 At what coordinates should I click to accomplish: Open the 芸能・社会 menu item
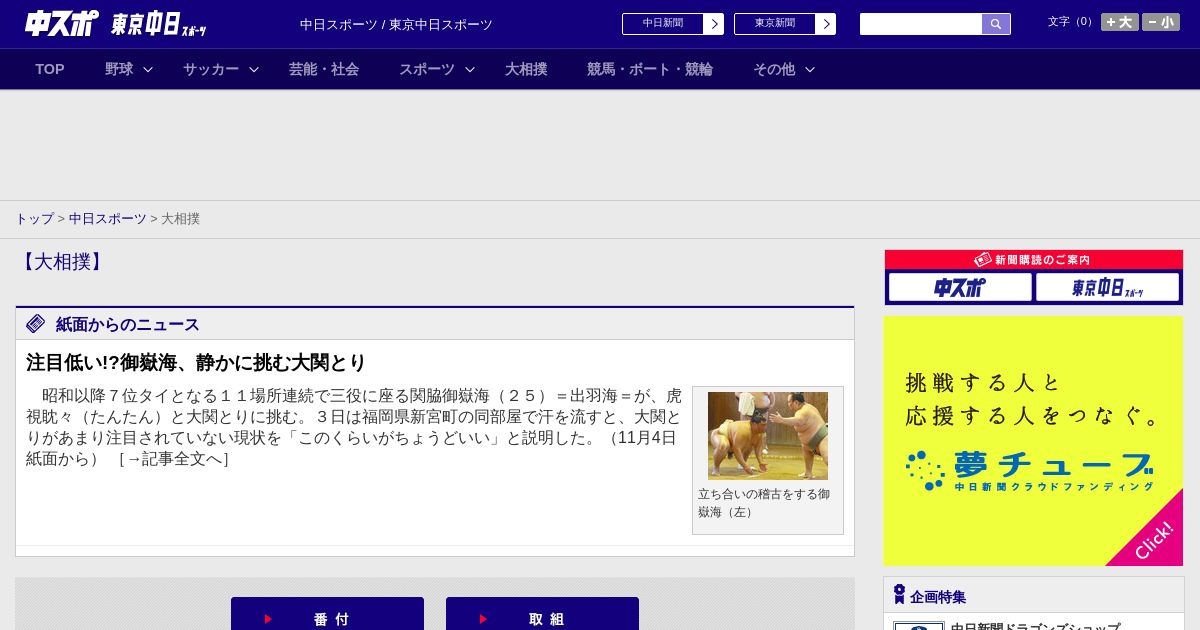click(x=324, y=69)
